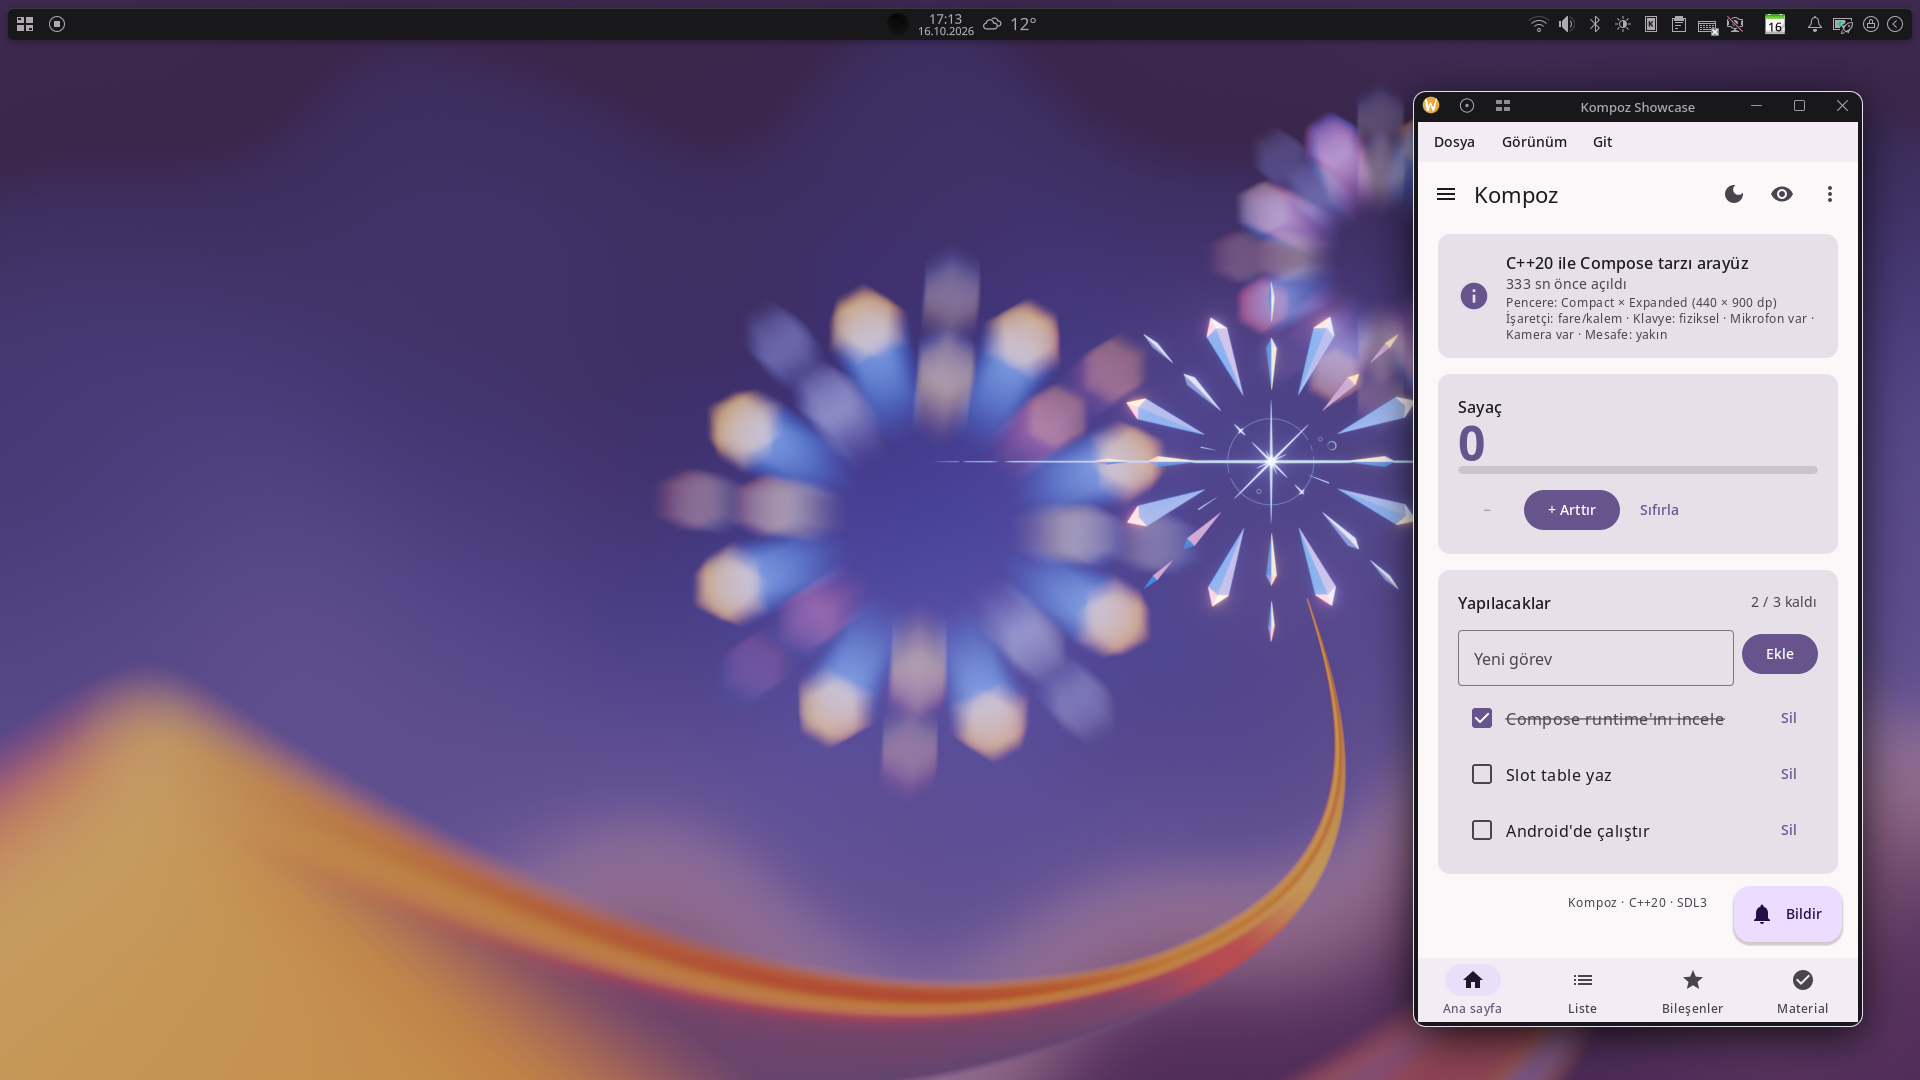Open the Görünüm menu

[1534, 142]
